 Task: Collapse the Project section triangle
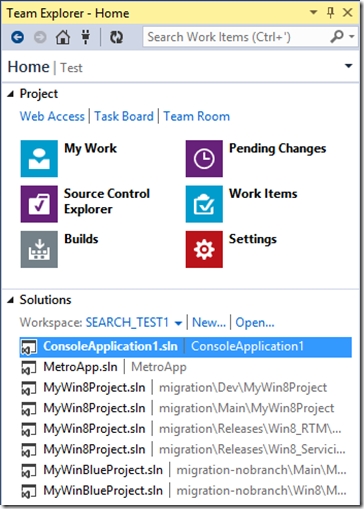tap(11, 94)
